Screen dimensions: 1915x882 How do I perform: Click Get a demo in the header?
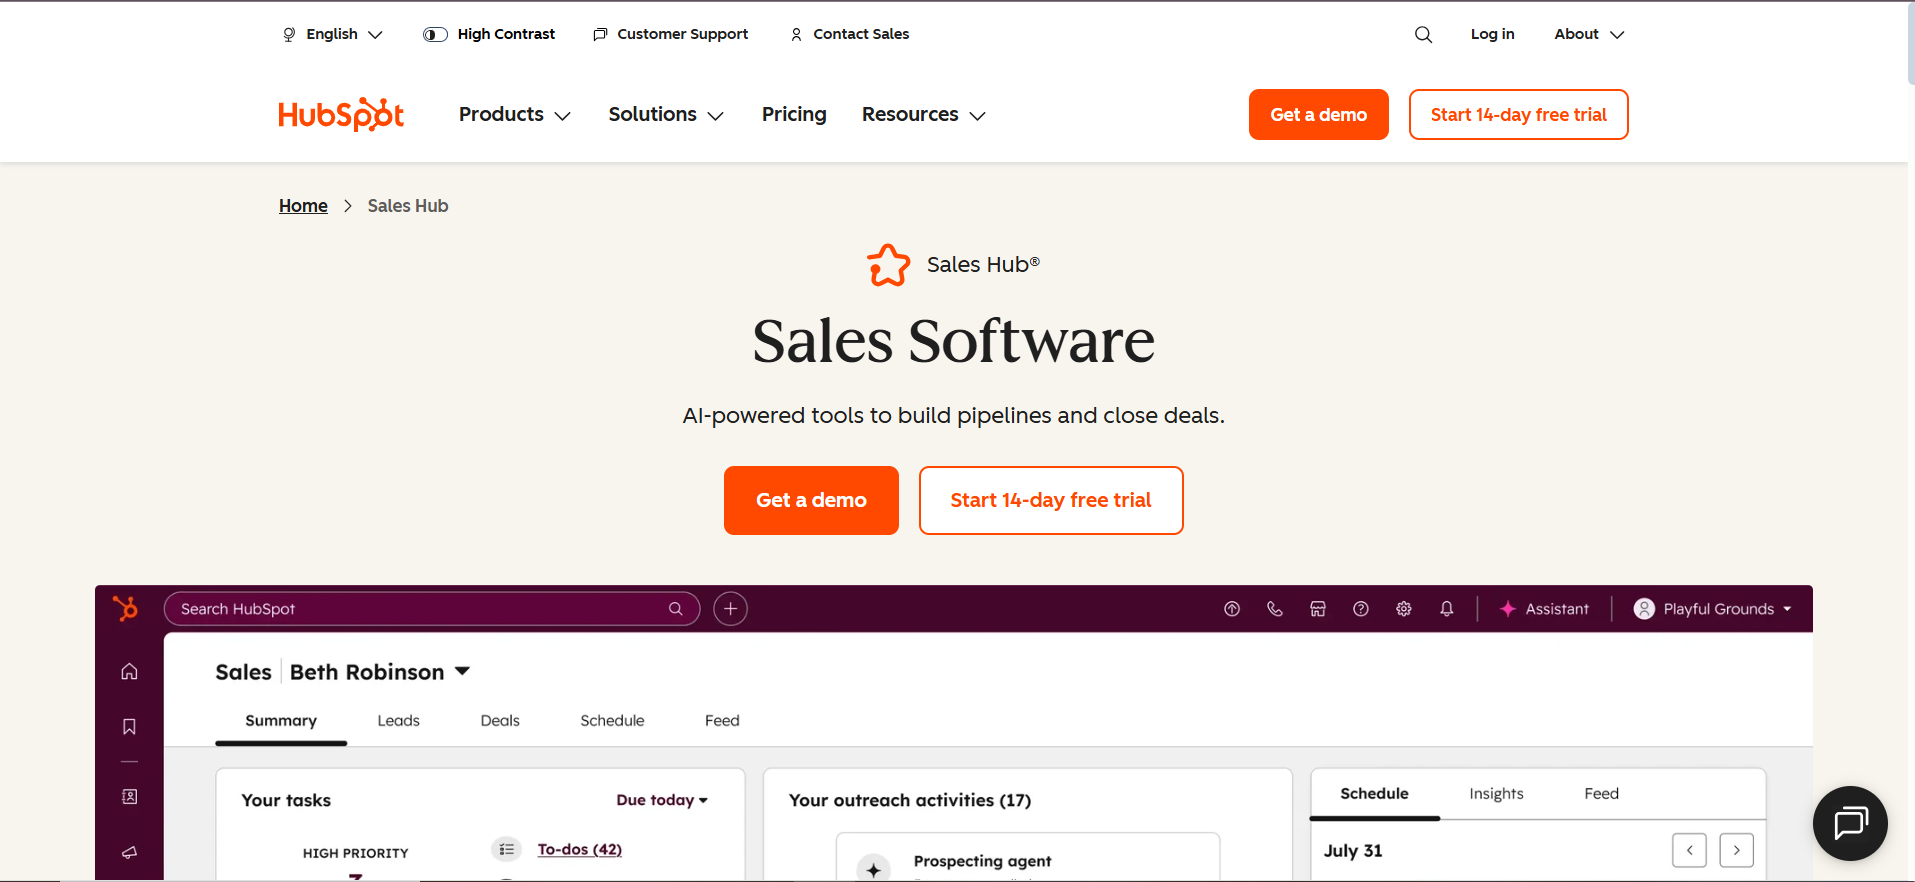1318,115
